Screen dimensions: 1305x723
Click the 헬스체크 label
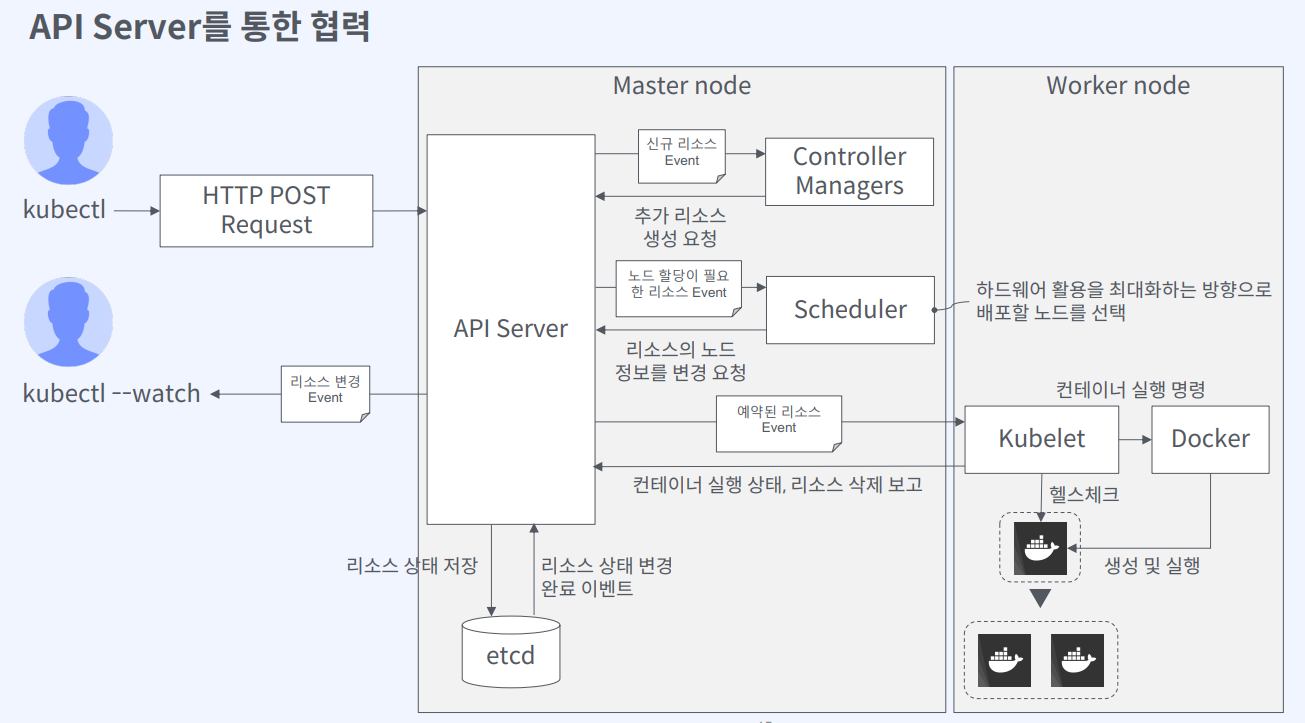pyautogui.click(x=1084, y=494)
